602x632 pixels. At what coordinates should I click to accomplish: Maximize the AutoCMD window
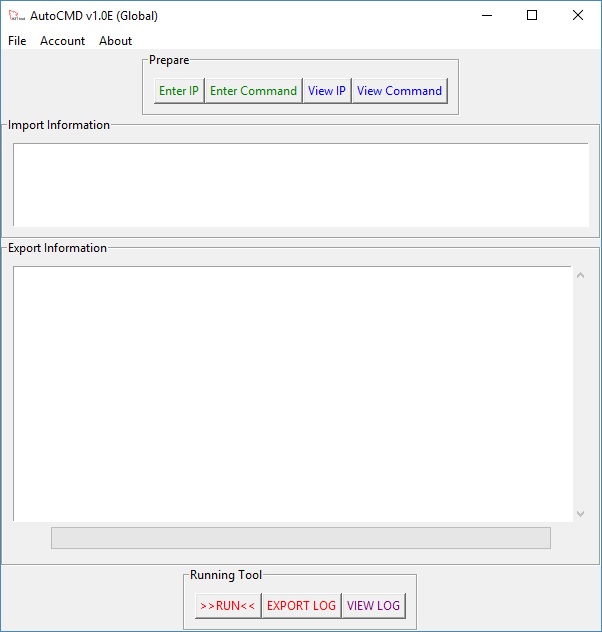(x=532, y=15)
